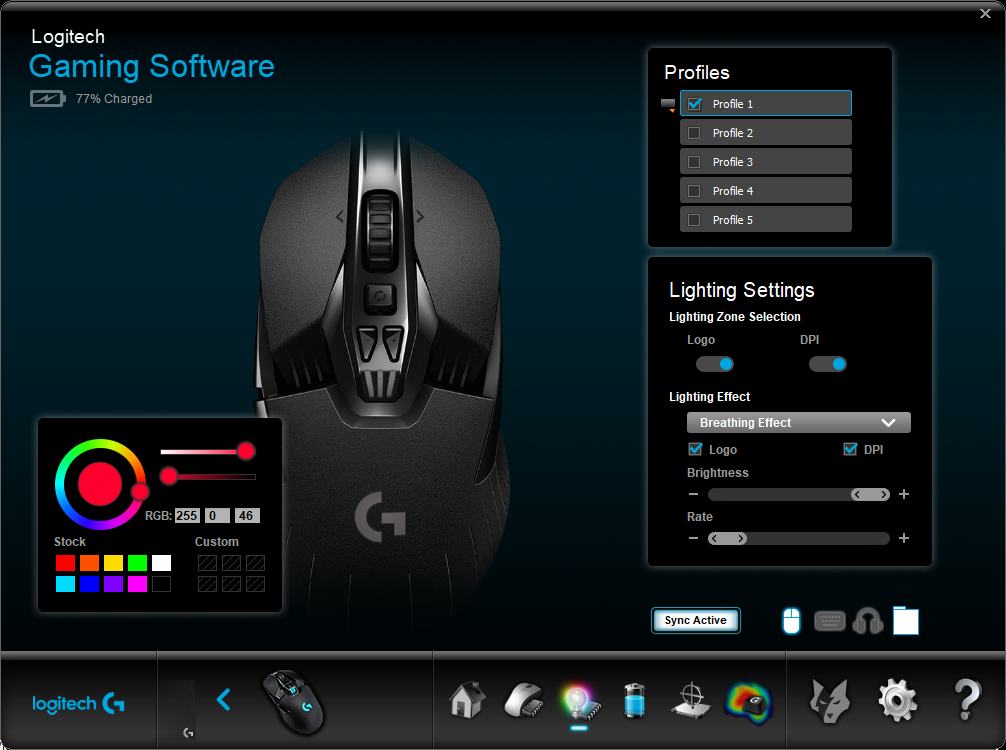1006x750 pixels.
Task: Click the saturation slider handle in color picker
Action: [x=246, y=451]
